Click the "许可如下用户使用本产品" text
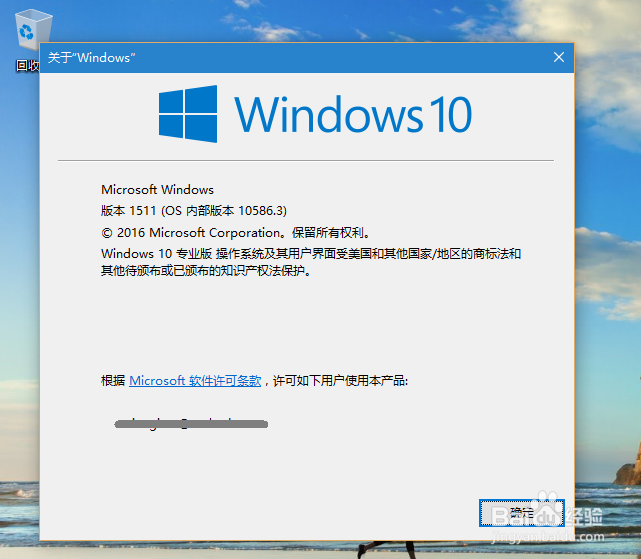Image resolution: width=641 pixels, height=559 pixels. 340,381
